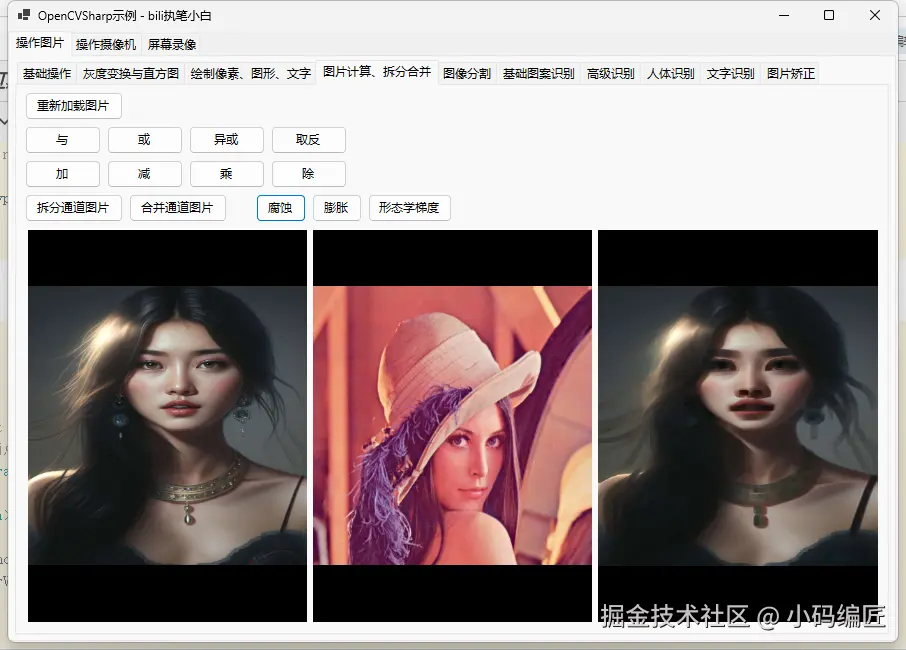Click the 重新加载图片 button
Image resolution: width=906 pixels, height=650 pixels.
73,106
